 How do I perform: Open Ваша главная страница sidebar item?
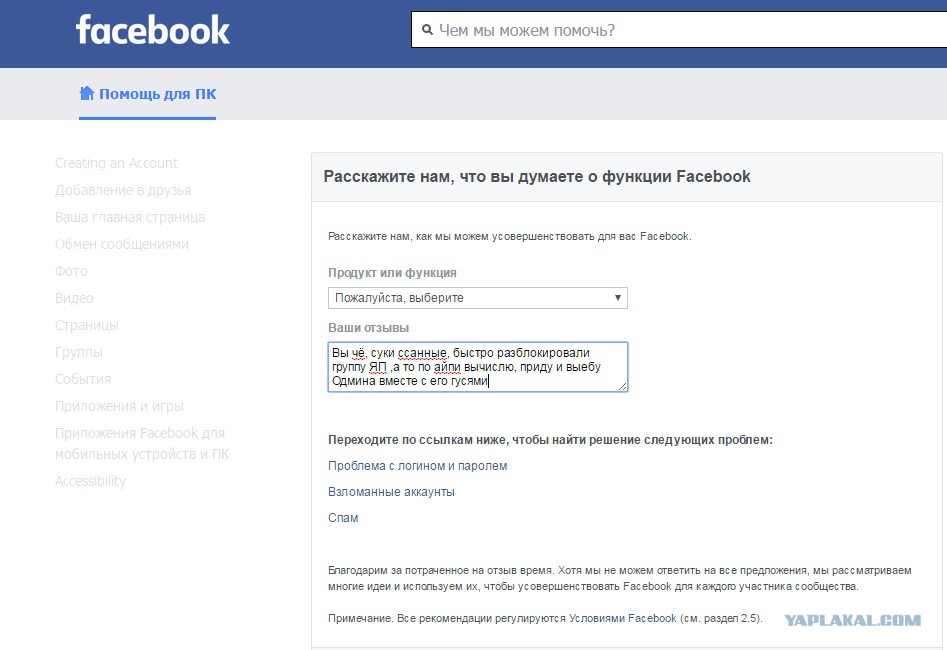click(x=130, y=217)
